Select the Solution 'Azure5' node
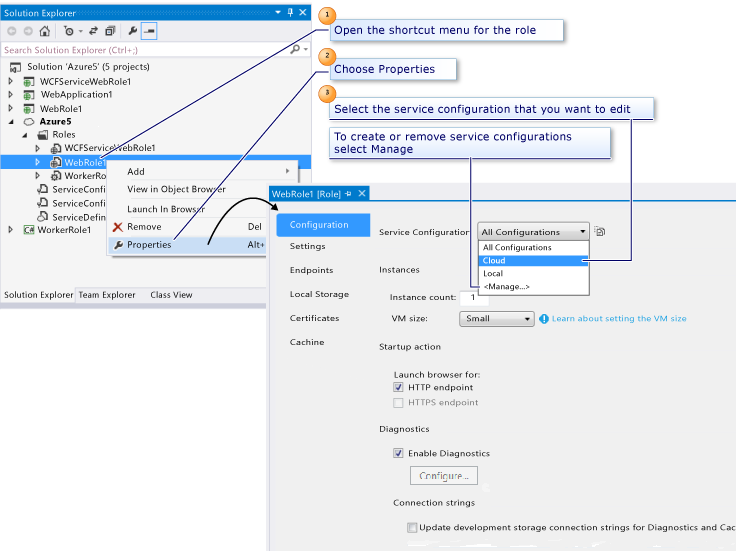 click(x=88, y=67)
